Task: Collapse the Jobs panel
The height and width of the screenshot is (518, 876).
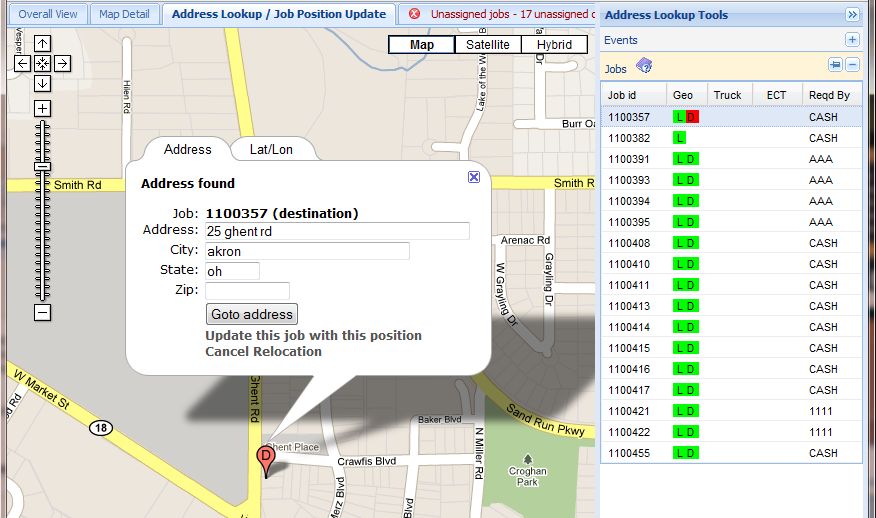Action: pyautogui.click(x=852, y=65)
